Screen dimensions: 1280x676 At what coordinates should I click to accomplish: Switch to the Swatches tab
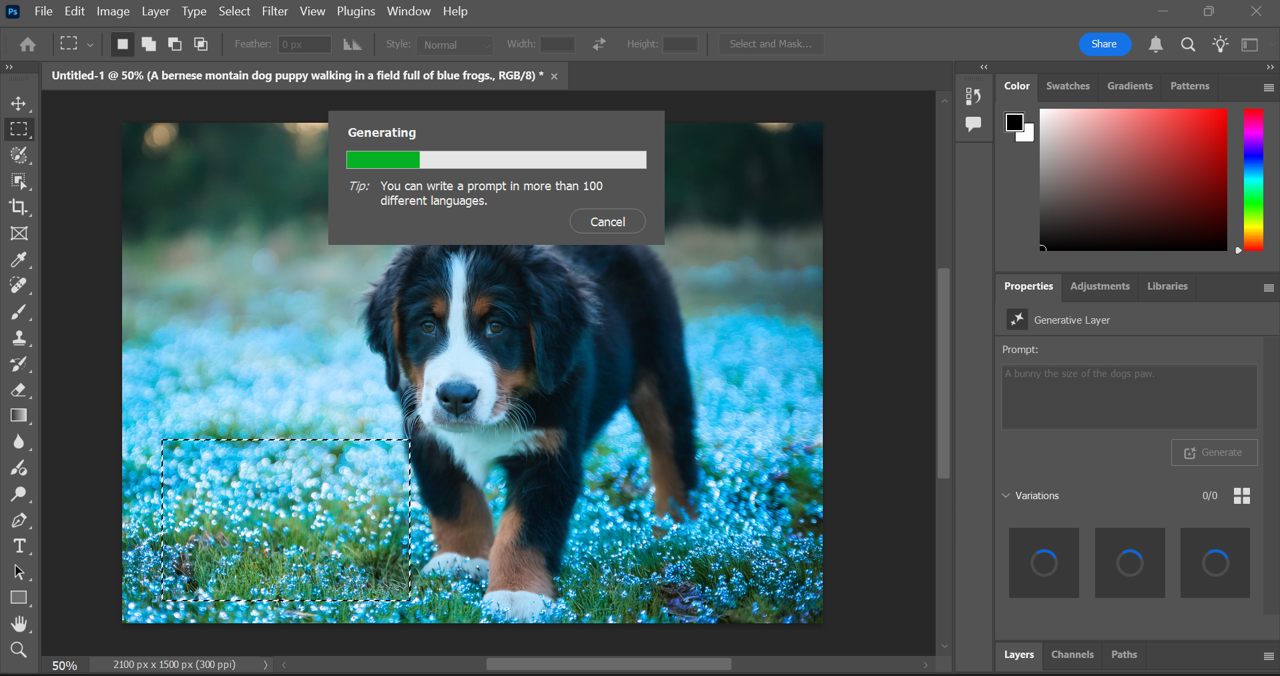pos(1067,86)
